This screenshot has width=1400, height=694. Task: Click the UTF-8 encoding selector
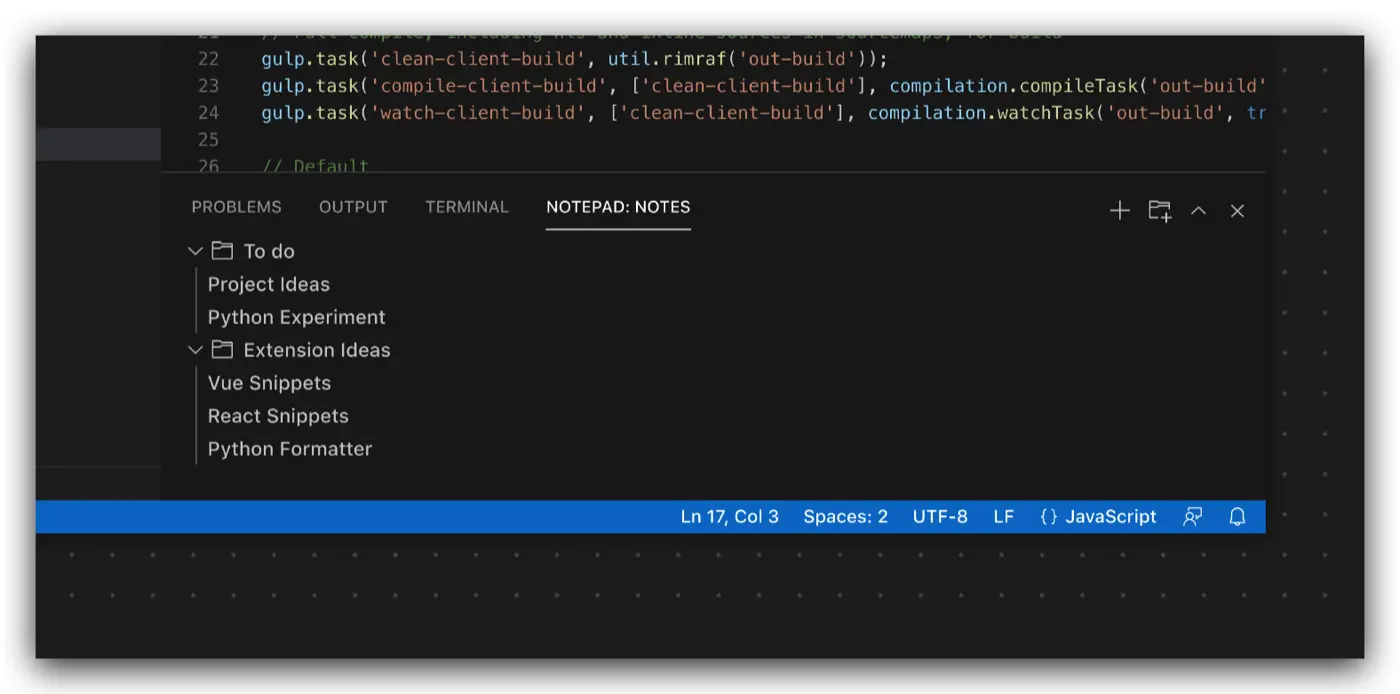click(x=940, y=517)
